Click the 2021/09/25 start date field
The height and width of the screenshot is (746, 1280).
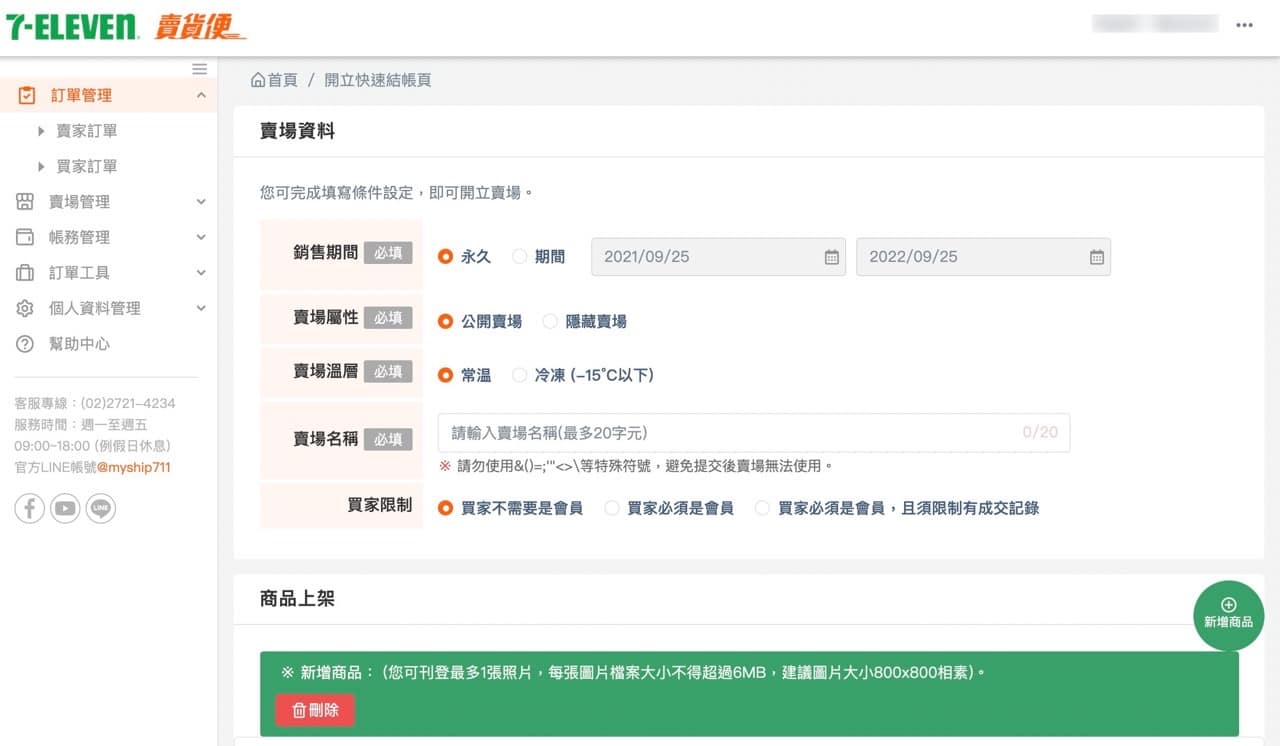coord(719,257)
